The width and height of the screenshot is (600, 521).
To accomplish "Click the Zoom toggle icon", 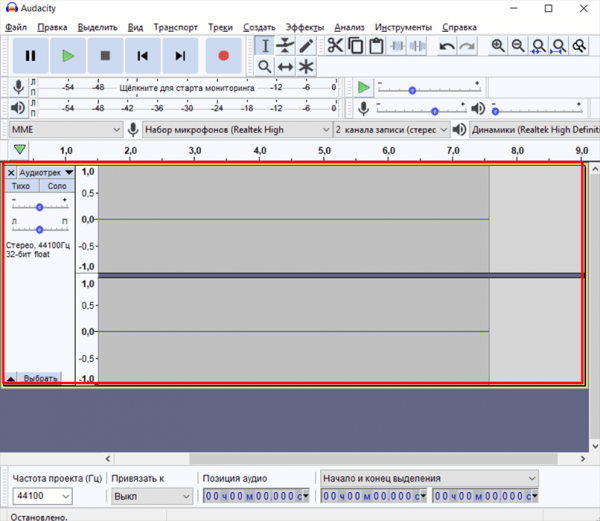I will 579,46.
